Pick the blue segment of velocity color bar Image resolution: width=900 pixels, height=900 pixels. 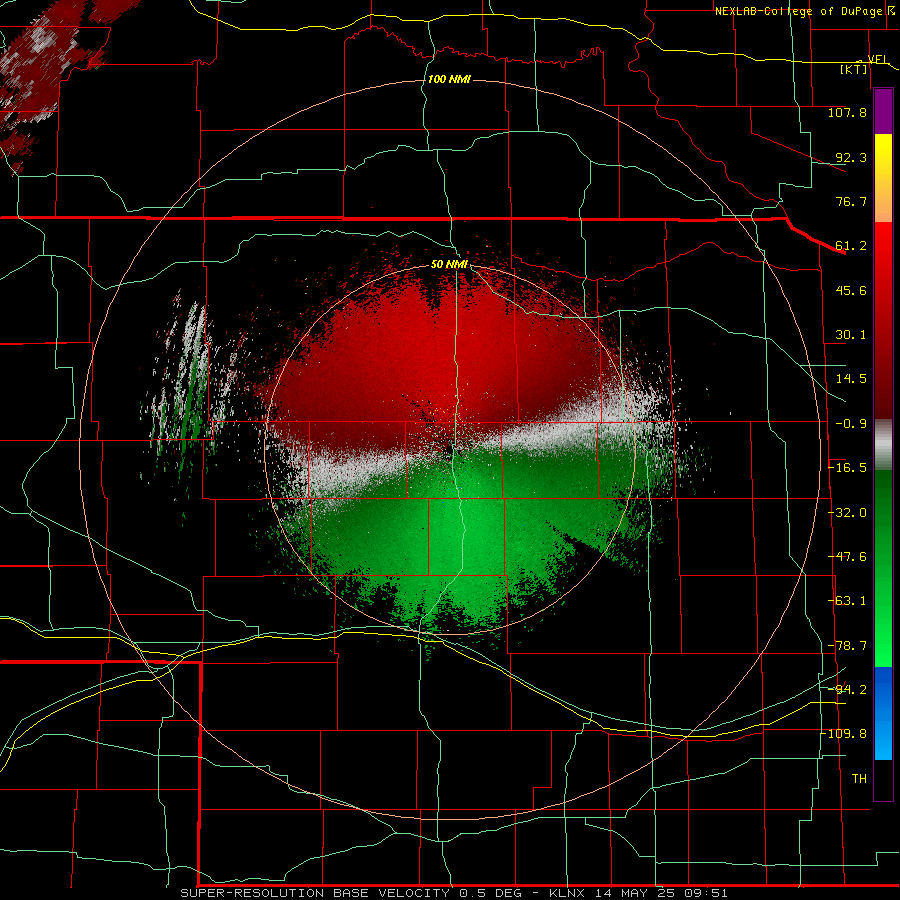tap(883, 713)
